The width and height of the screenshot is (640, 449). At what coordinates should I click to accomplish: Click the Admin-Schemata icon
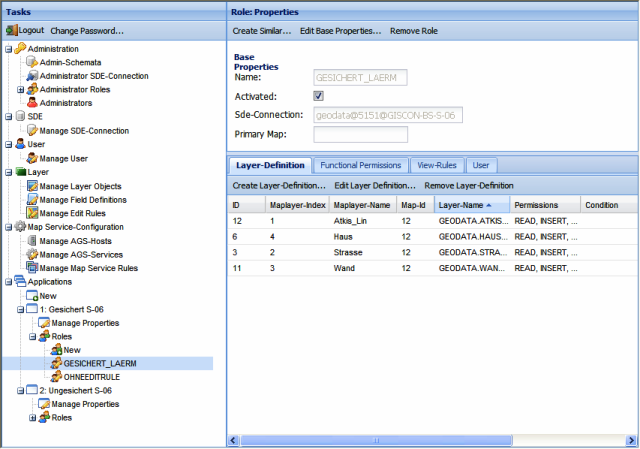coord(32,62)
